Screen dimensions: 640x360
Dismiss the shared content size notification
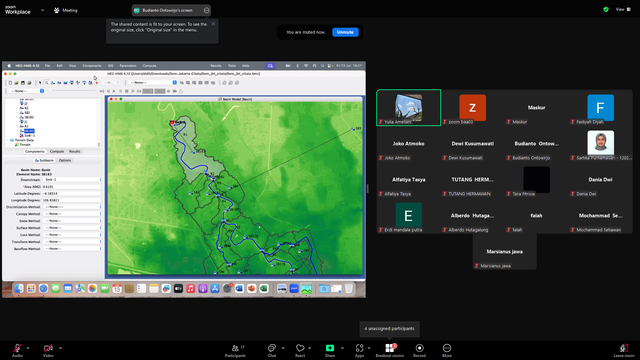213,24
